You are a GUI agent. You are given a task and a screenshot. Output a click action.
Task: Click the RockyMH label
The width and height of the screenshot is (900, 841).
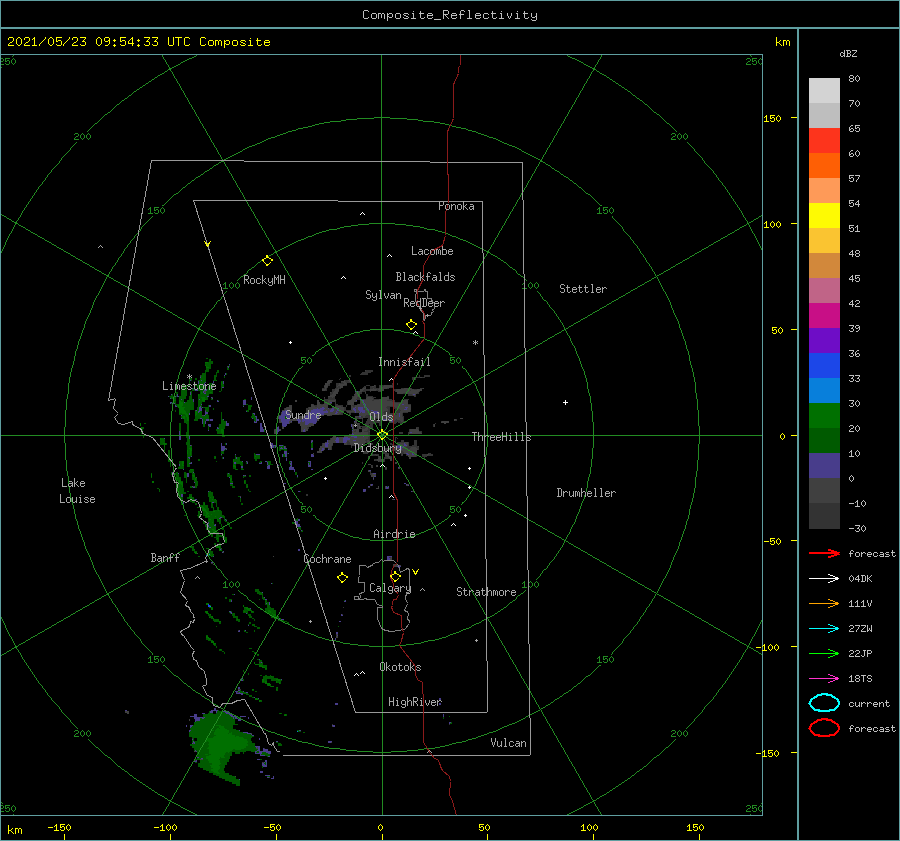pos(264,280)
